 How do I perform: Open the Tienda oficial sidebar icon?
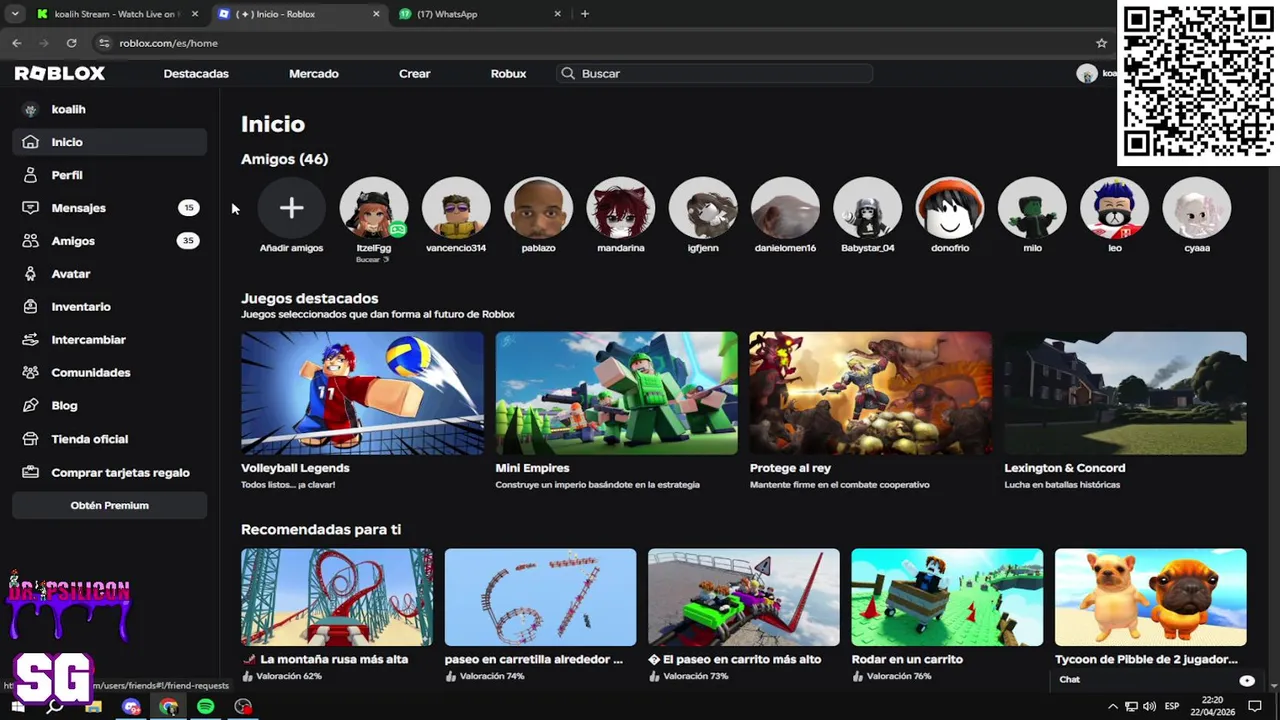click(x=30, y=439)
